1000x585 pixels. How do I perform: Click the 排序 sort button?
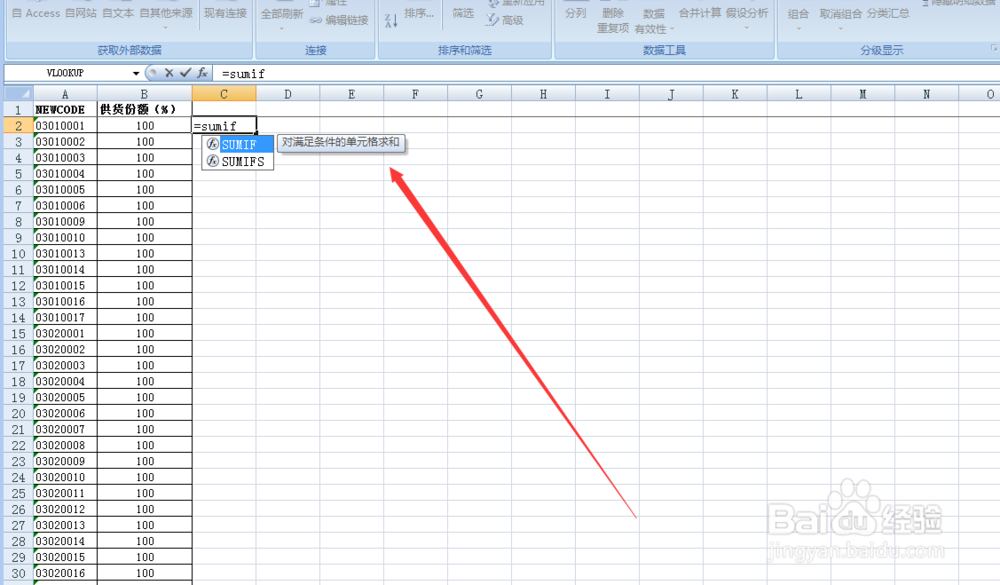tap(419, 13)
